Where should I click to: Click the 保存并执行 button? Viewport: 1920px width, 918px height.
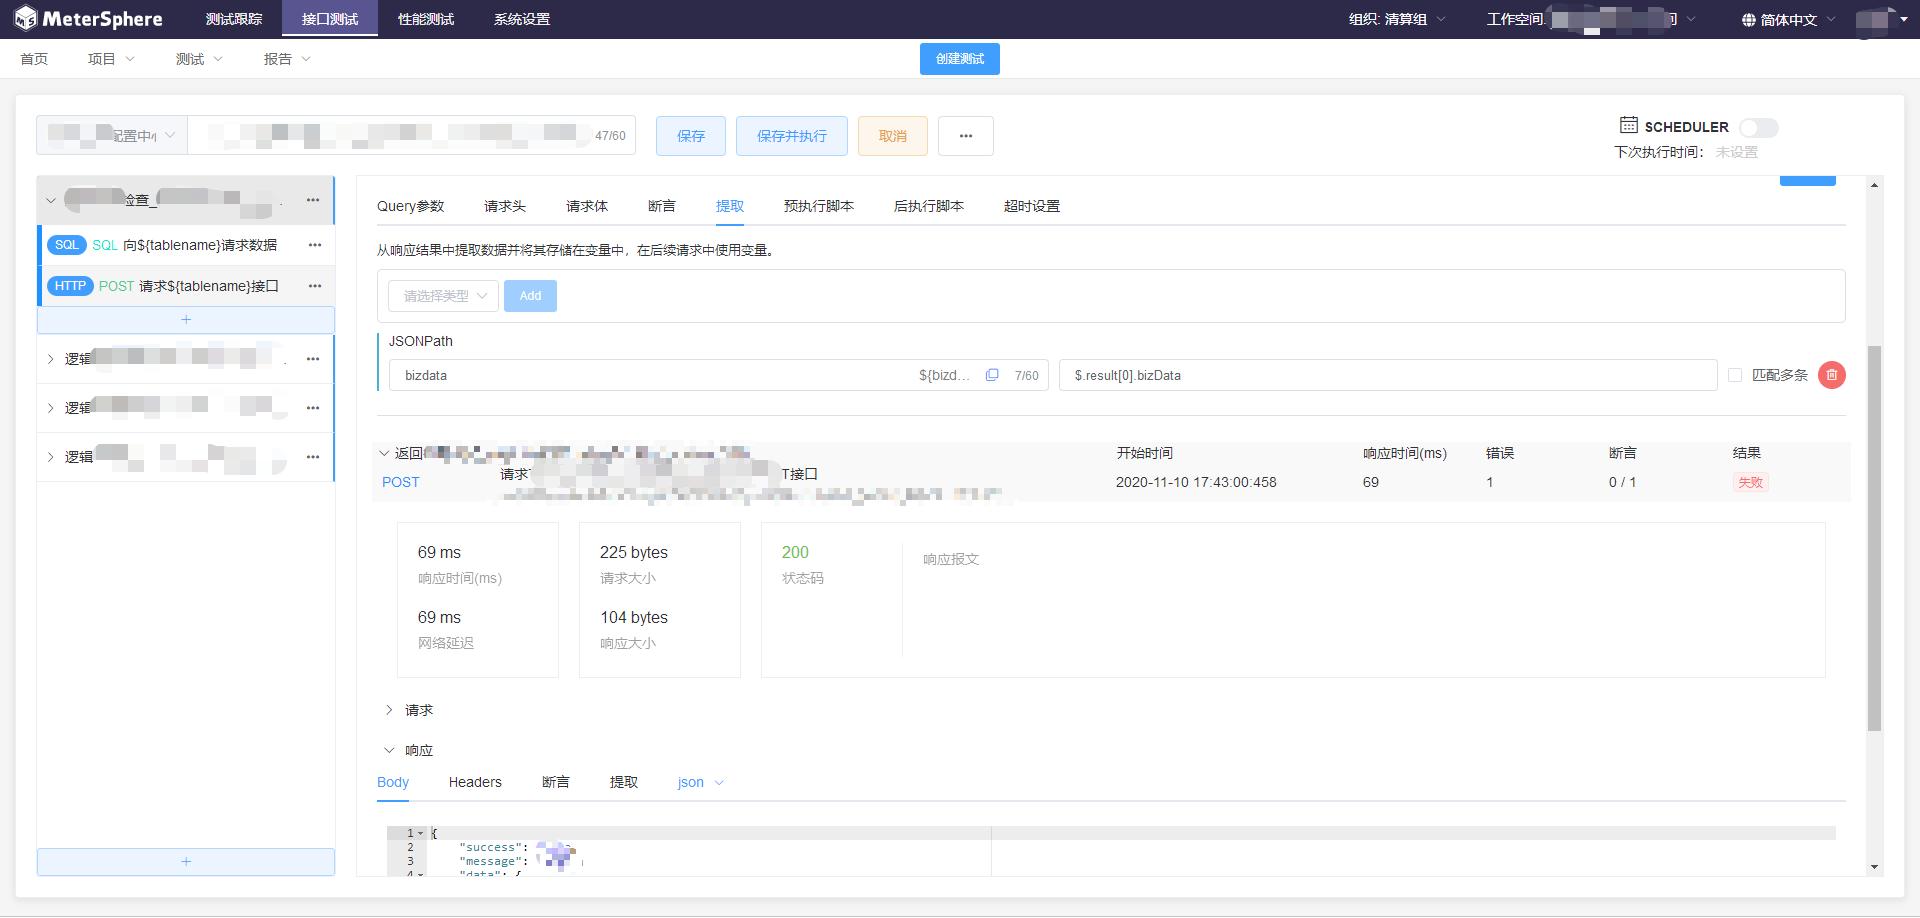pos(791,135)
